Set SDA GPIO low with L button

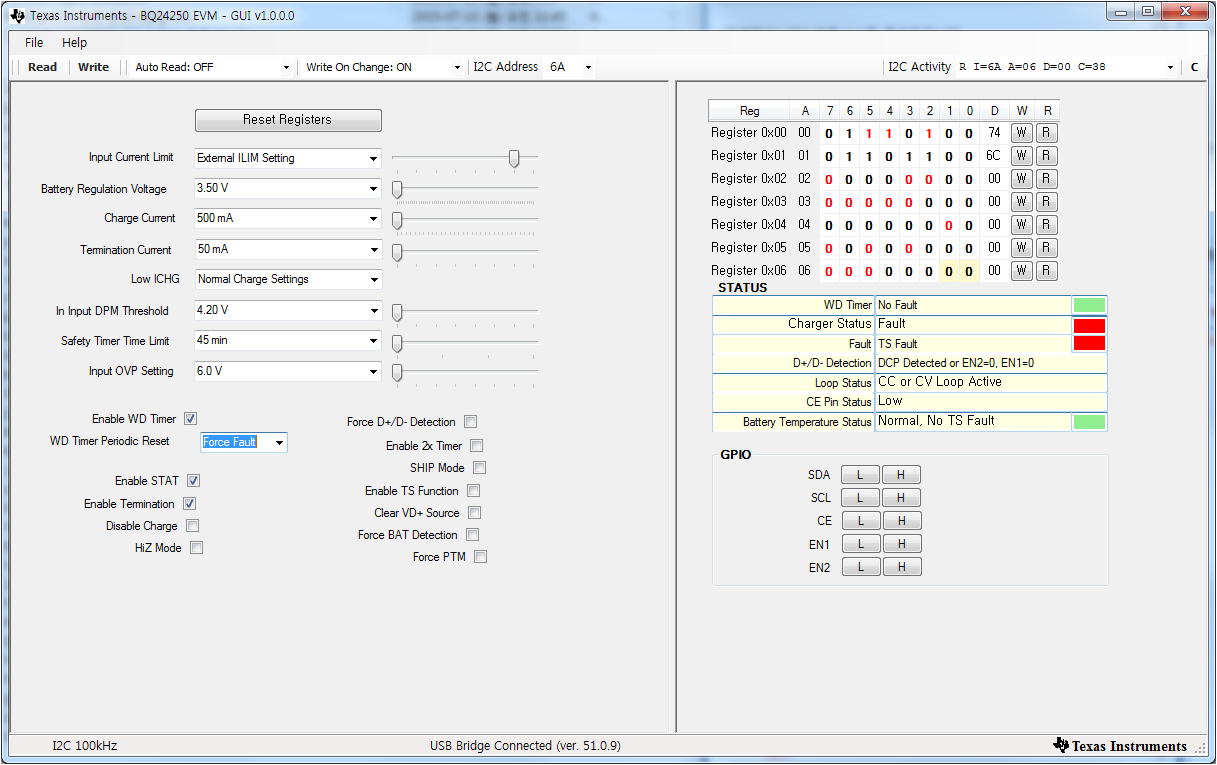click(860, 475)
